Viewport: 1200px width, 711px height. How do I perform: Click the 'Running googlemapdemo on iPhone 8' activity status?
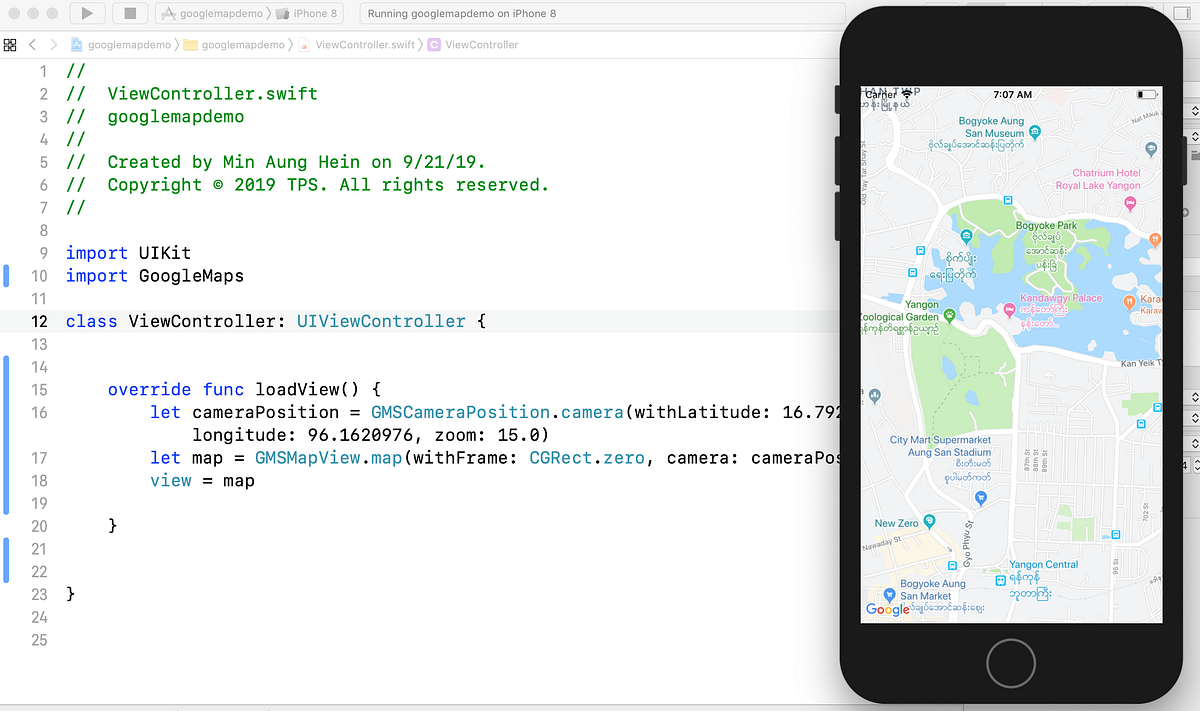click(x=462, y=14)
